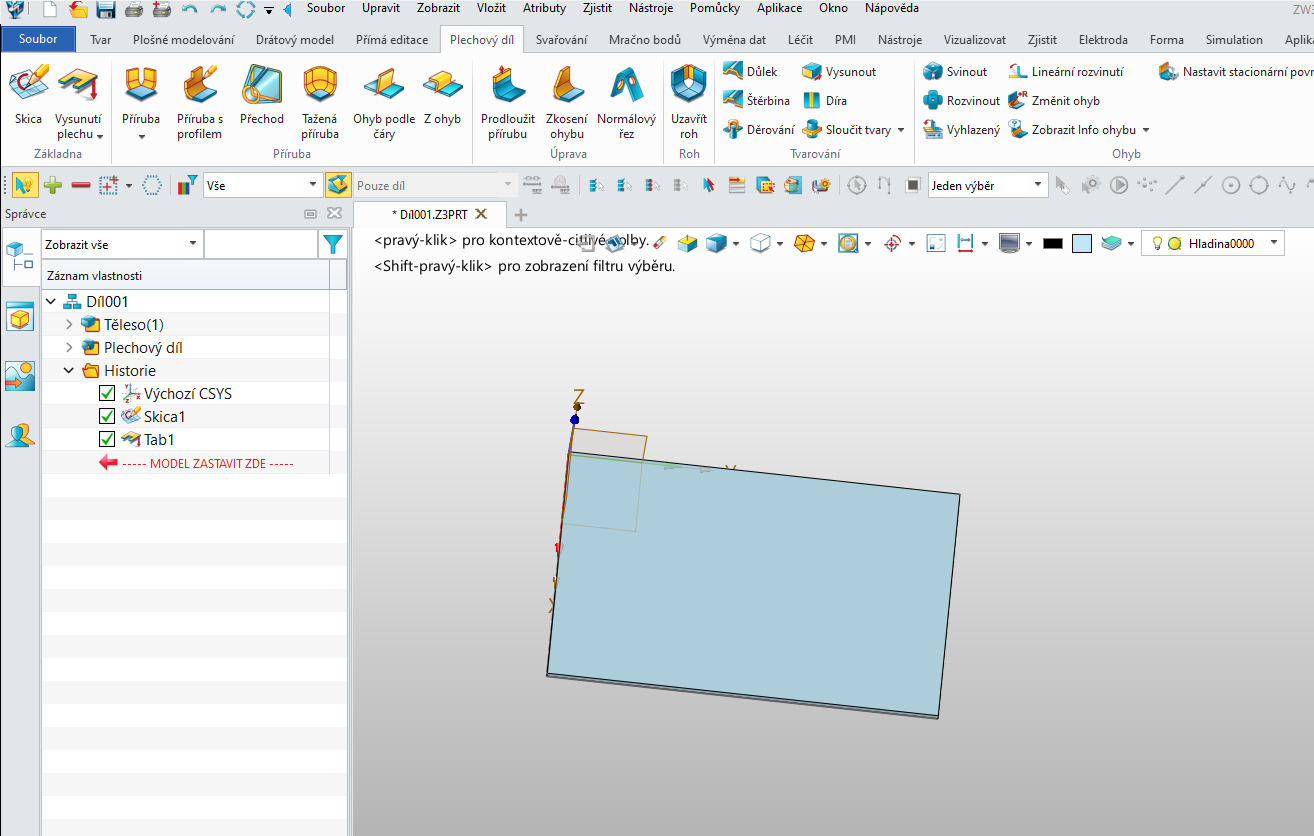This screenshot has width=1314, height=836.
Task: Open the Vše filter dropdown
Action: (x=262, y=185)
